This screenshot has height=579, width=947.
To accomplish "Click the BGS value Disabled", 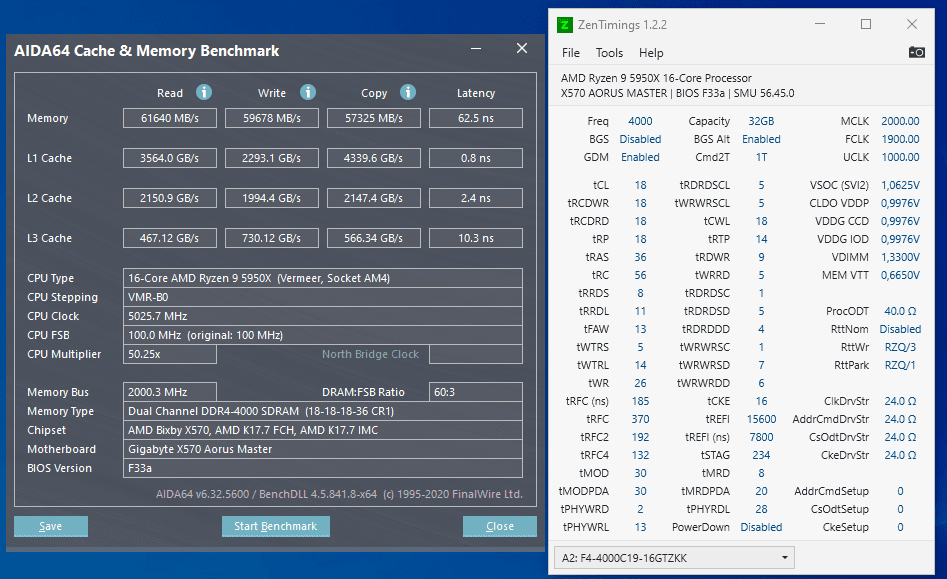I will (640, 139).
